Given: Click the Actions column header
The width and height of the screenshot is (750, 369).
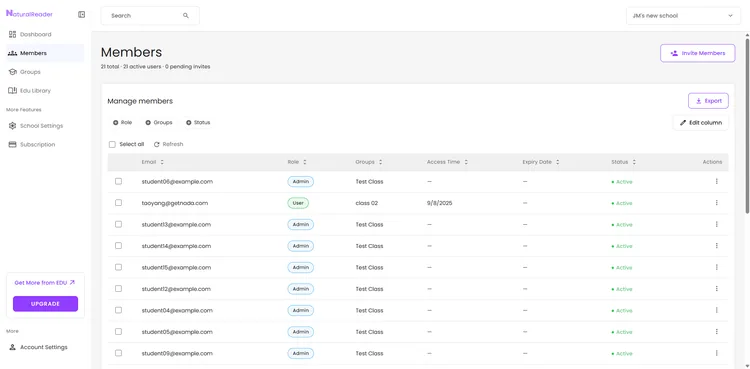Looking at the screenshot, I should 712,162.
